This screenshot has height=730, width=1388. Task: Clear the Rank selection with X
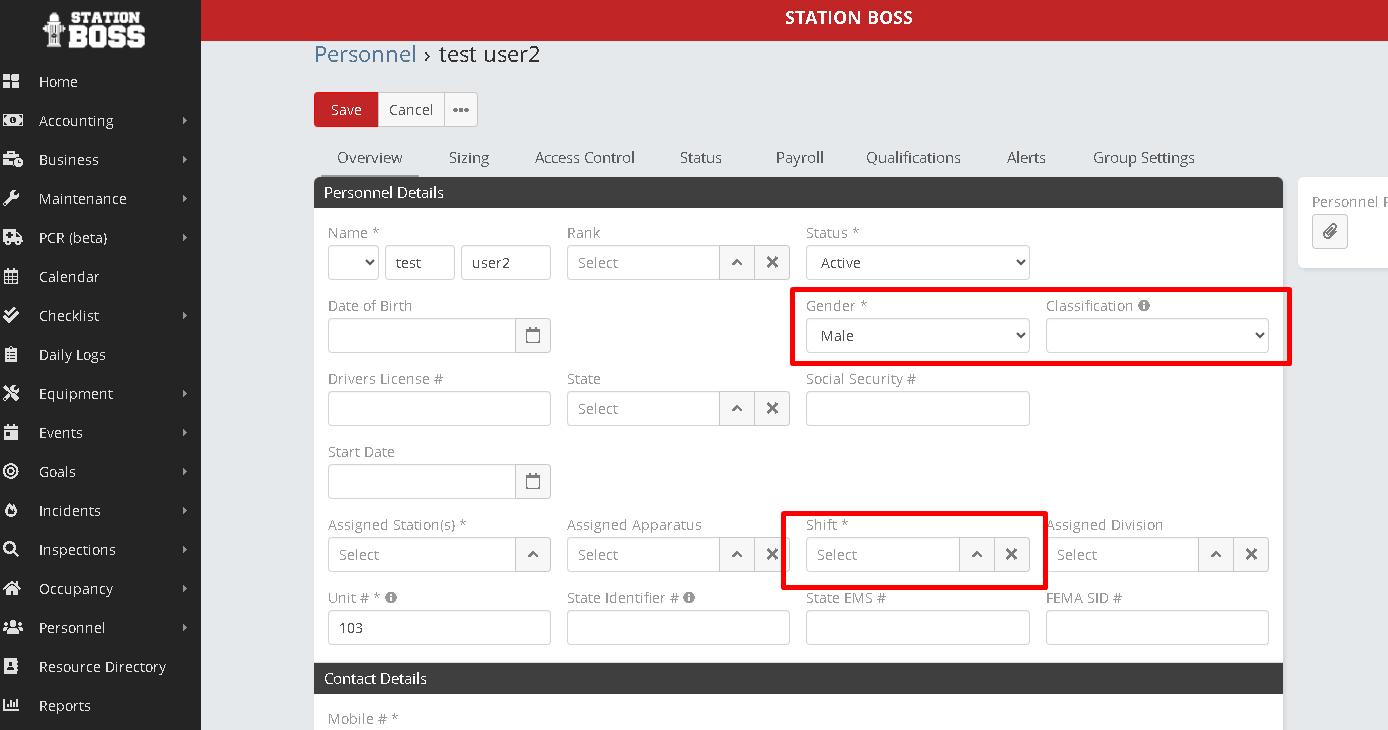tap(772, 263)
